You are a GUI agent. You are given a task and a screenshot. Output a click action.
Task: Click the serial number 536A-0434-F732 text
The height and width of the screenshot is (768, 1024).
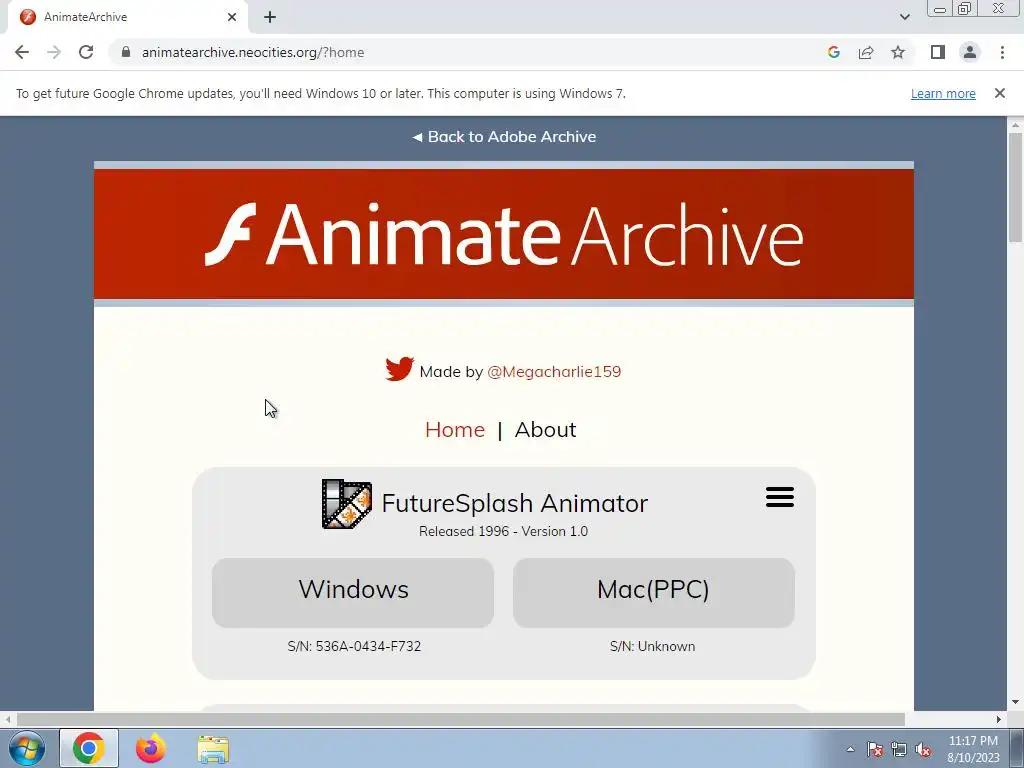pyautogui.click(x=354, y=646)
